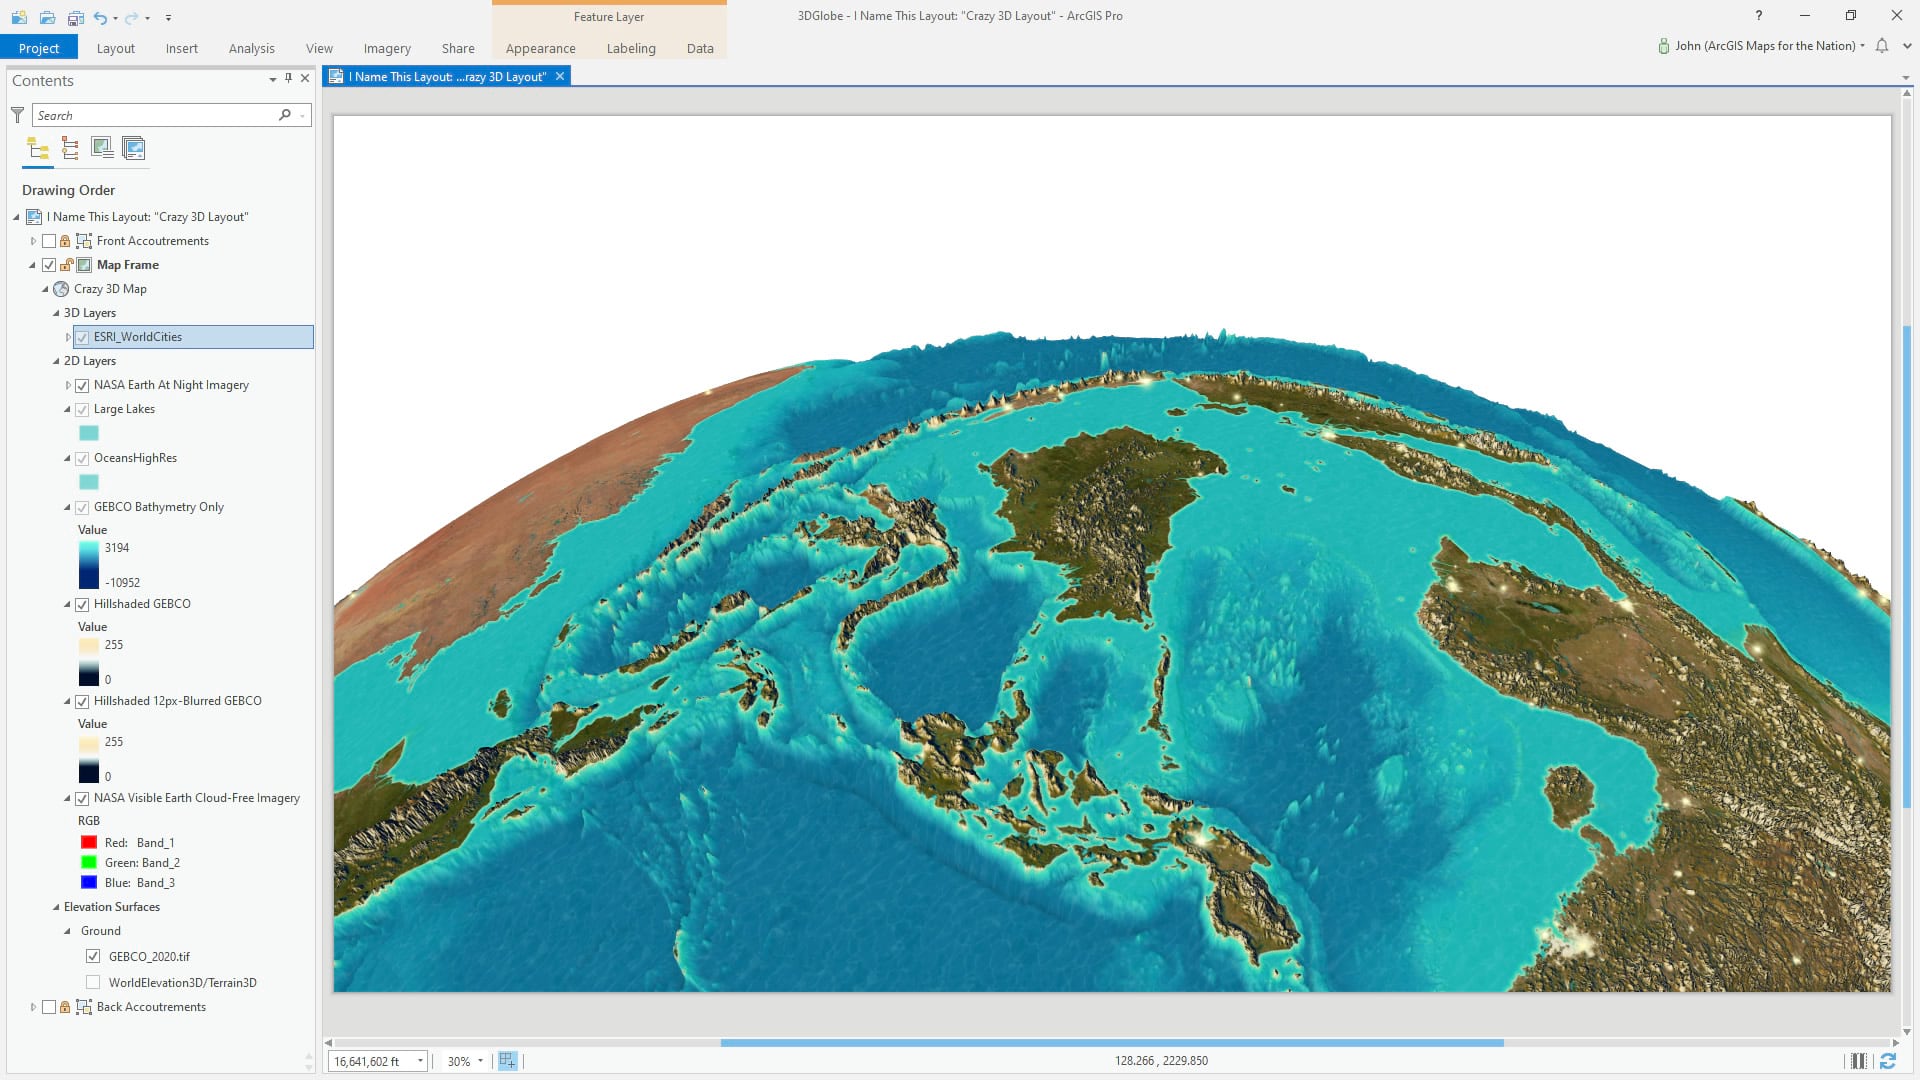Close the Crazy 3D Layout view tab
Image resolution: width=1920 pixels, height=1080 pixels.
click(x=560, y=77)
